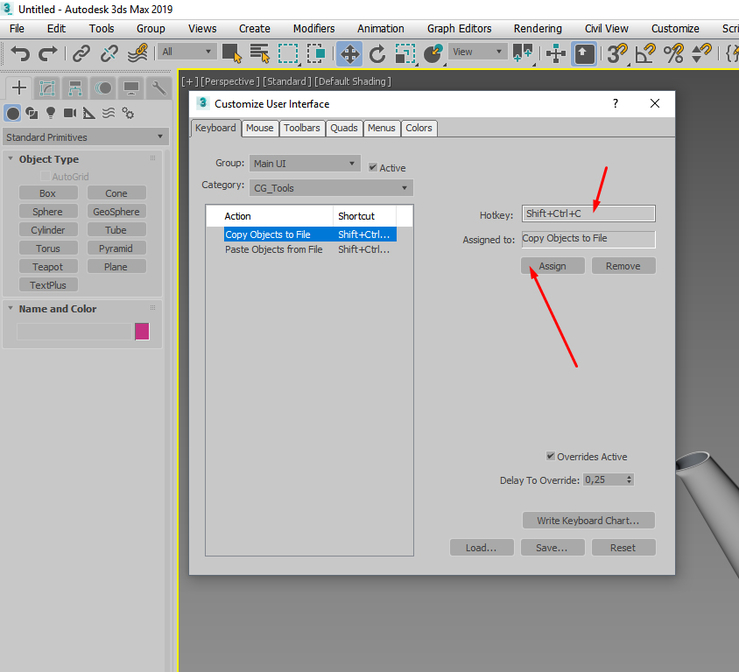Select the Cameras category icon
Screen dimensions: 739x672
click(x=70, y=113)
